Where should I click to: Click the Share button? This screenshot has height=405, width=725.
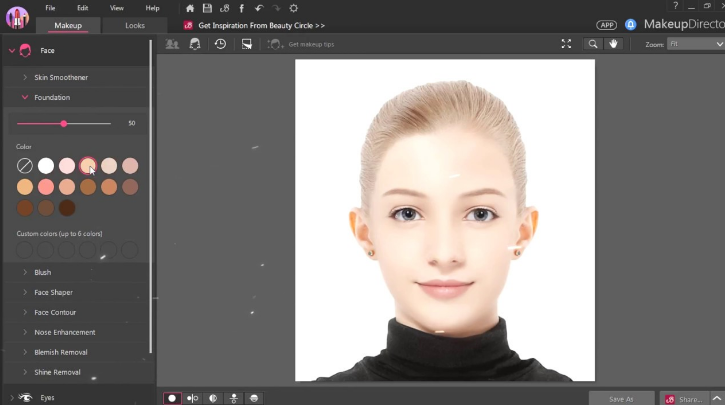tap(684, 399)
